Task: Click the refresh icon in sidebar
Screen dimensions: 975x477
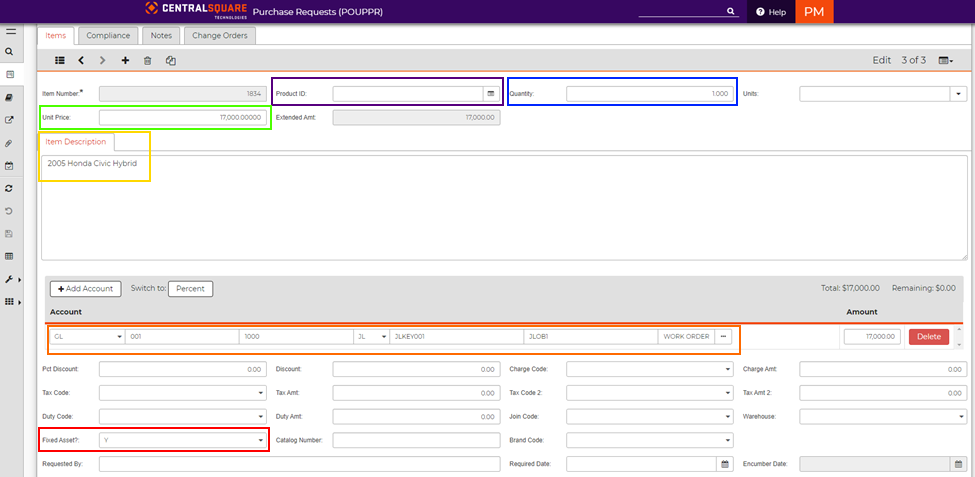Action: point(9,188)
